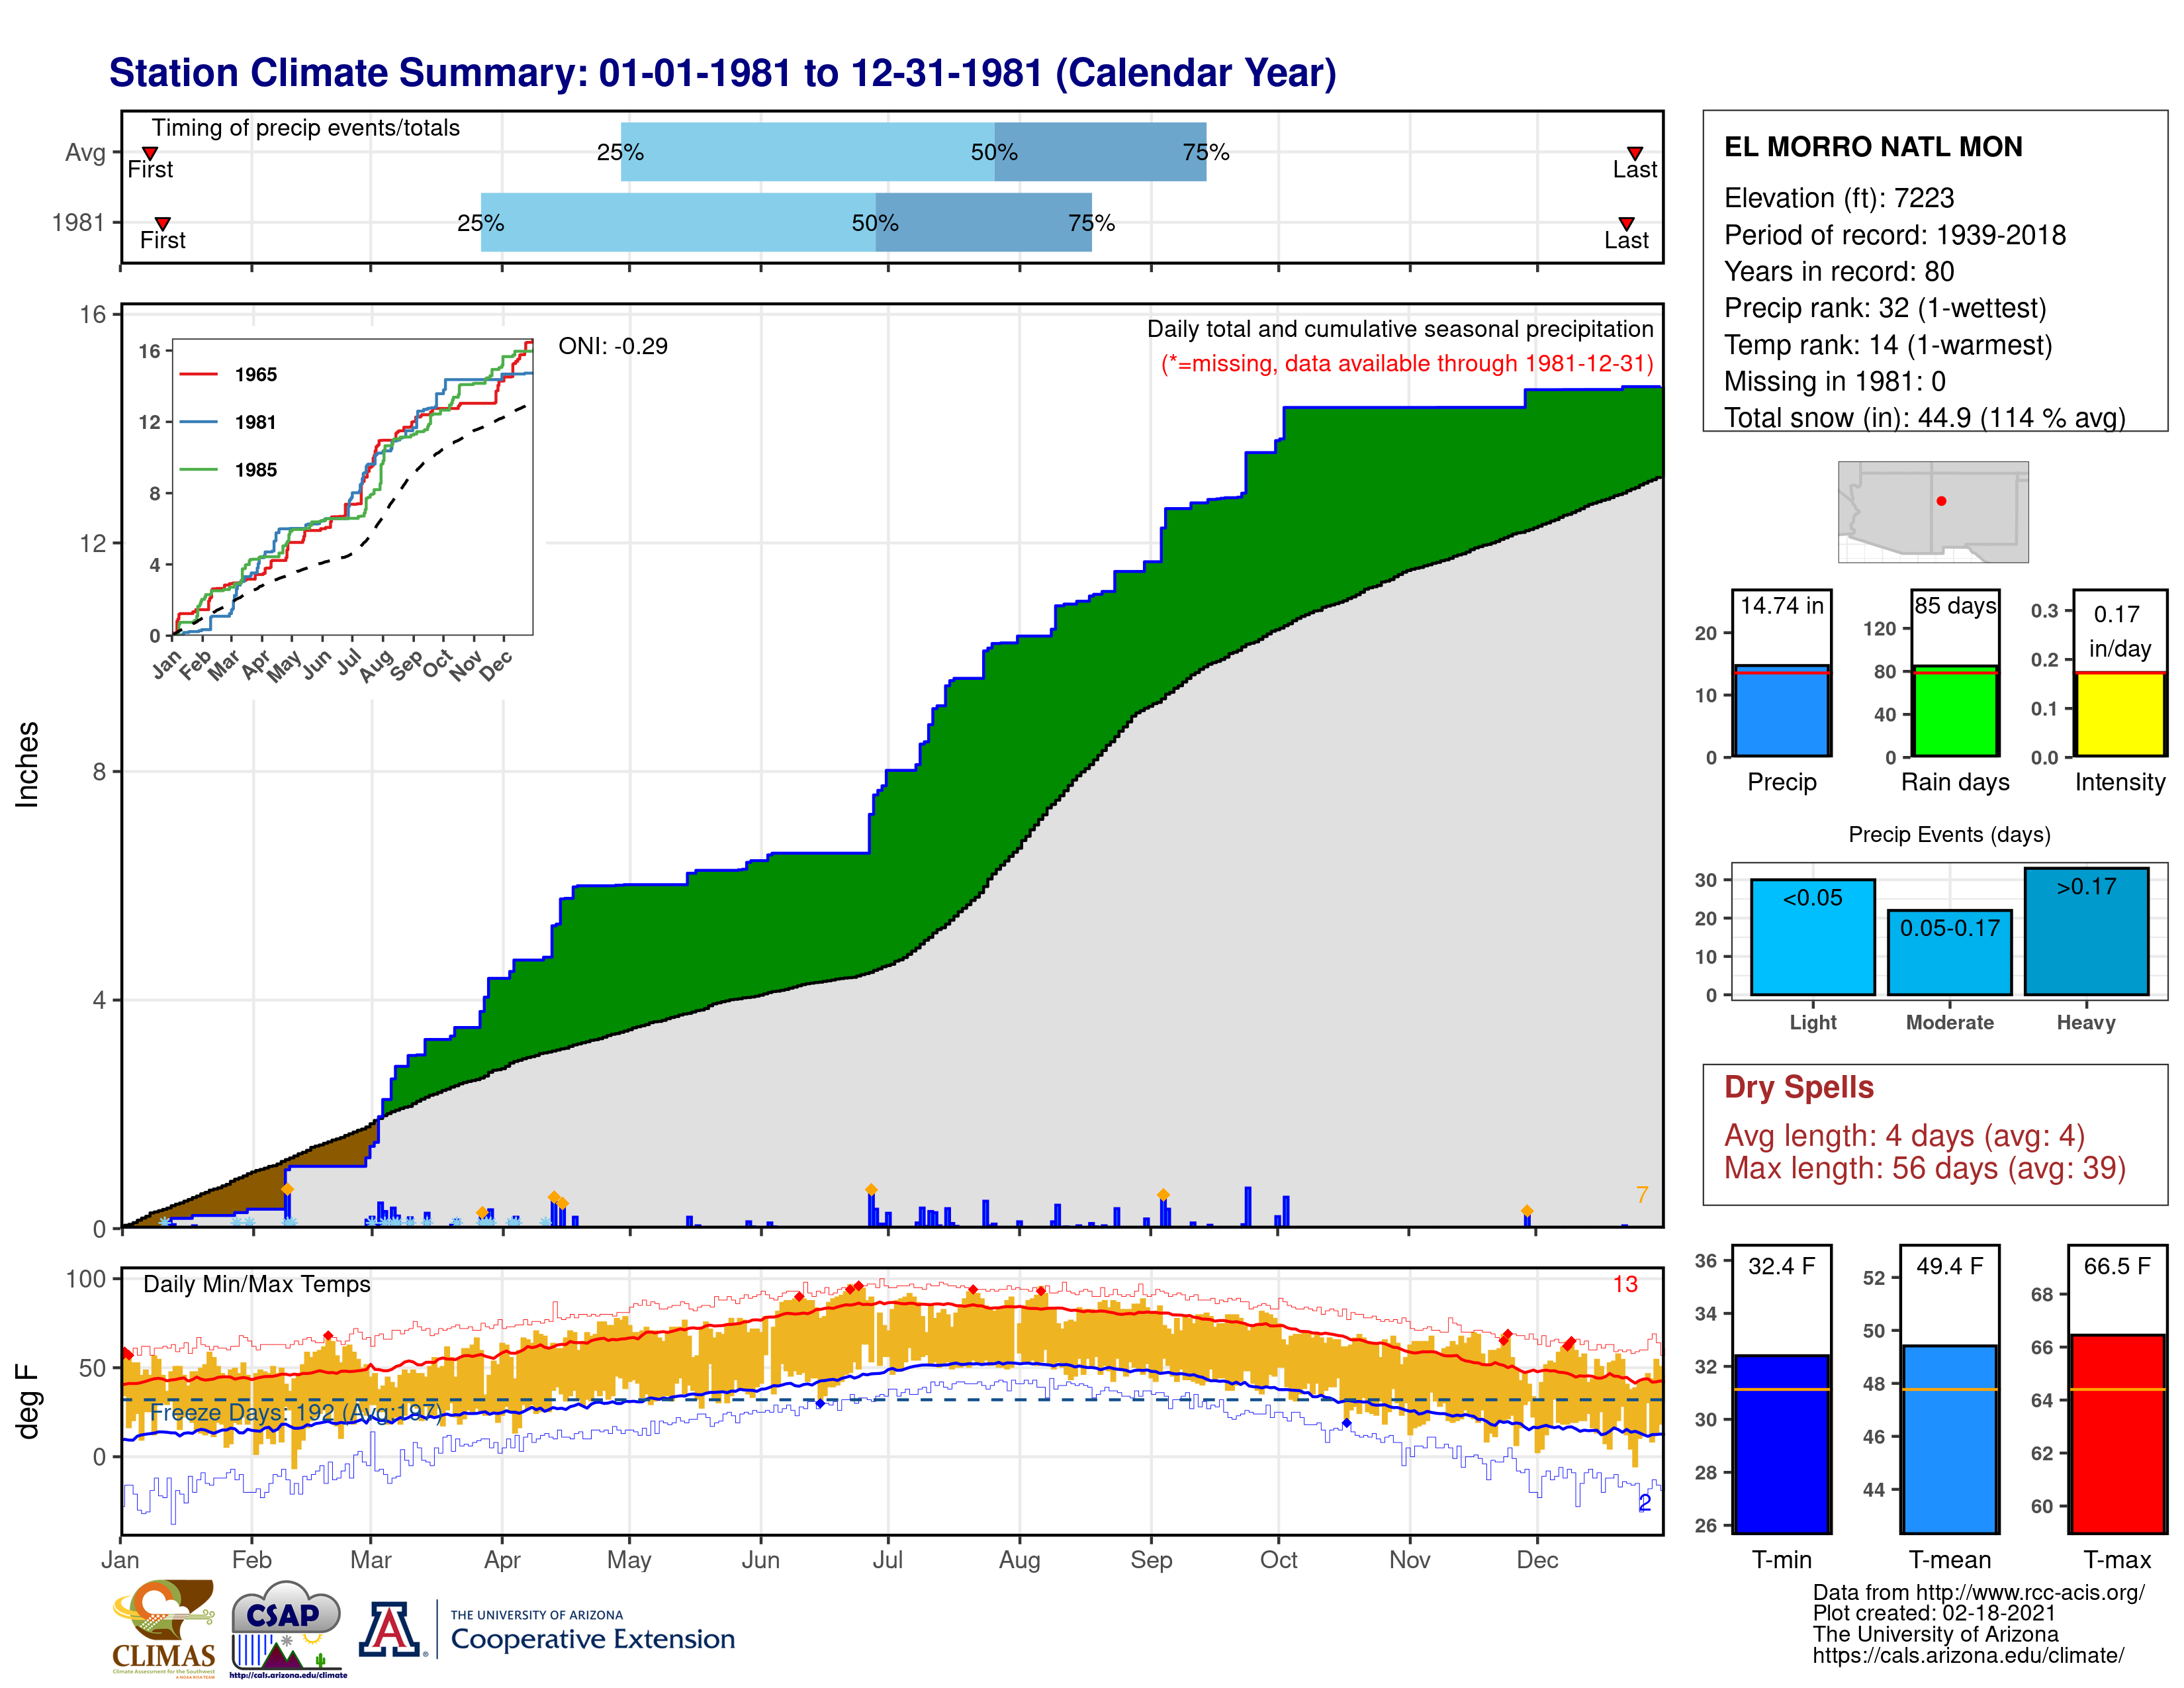The width and height of the screenshot is (2184, 1688).
Task: Click the 'Inches' y-axis label
Action: click(x=27, y=765)
